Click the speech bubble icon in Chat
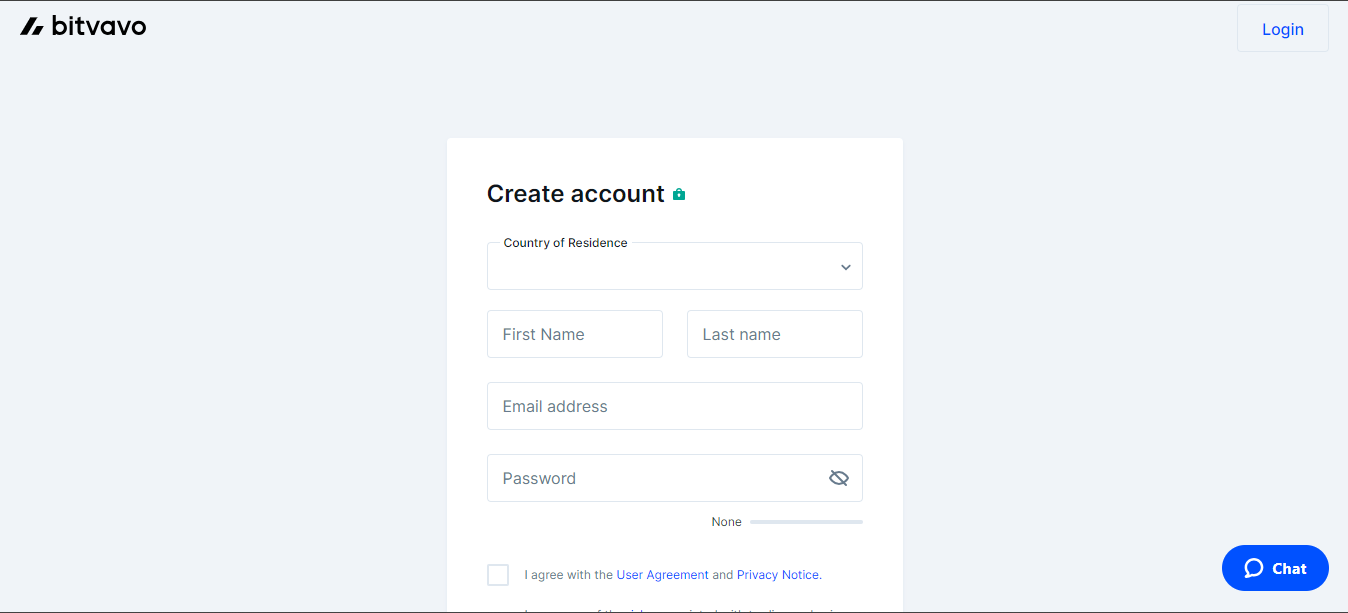The height and width of the screenshot is (613, 1348). 1254,568
